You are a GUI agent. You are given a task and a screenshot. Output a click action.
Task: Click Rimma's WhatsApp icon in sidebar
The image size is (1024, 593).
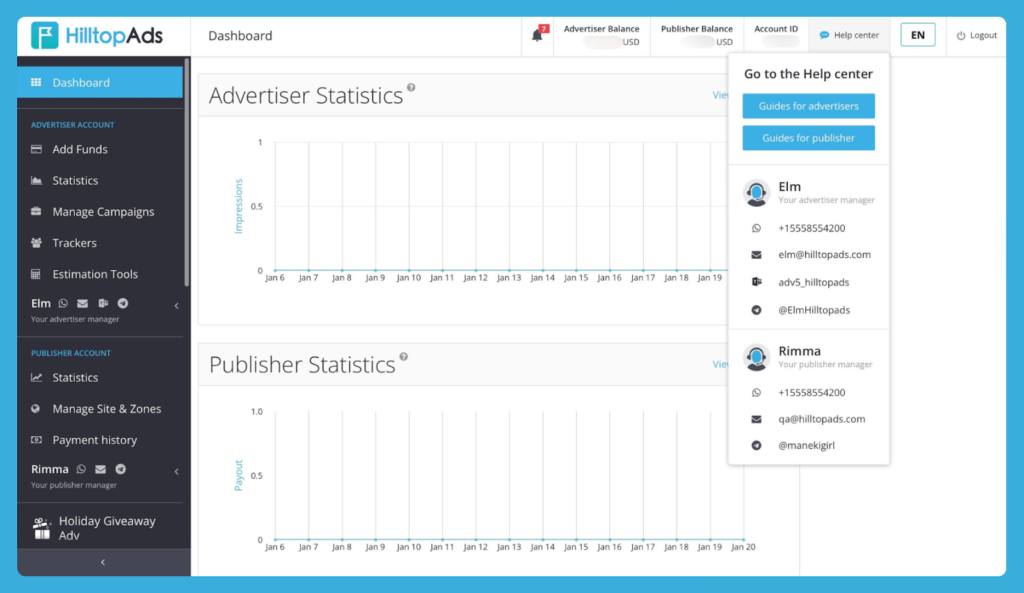[81, 469]
